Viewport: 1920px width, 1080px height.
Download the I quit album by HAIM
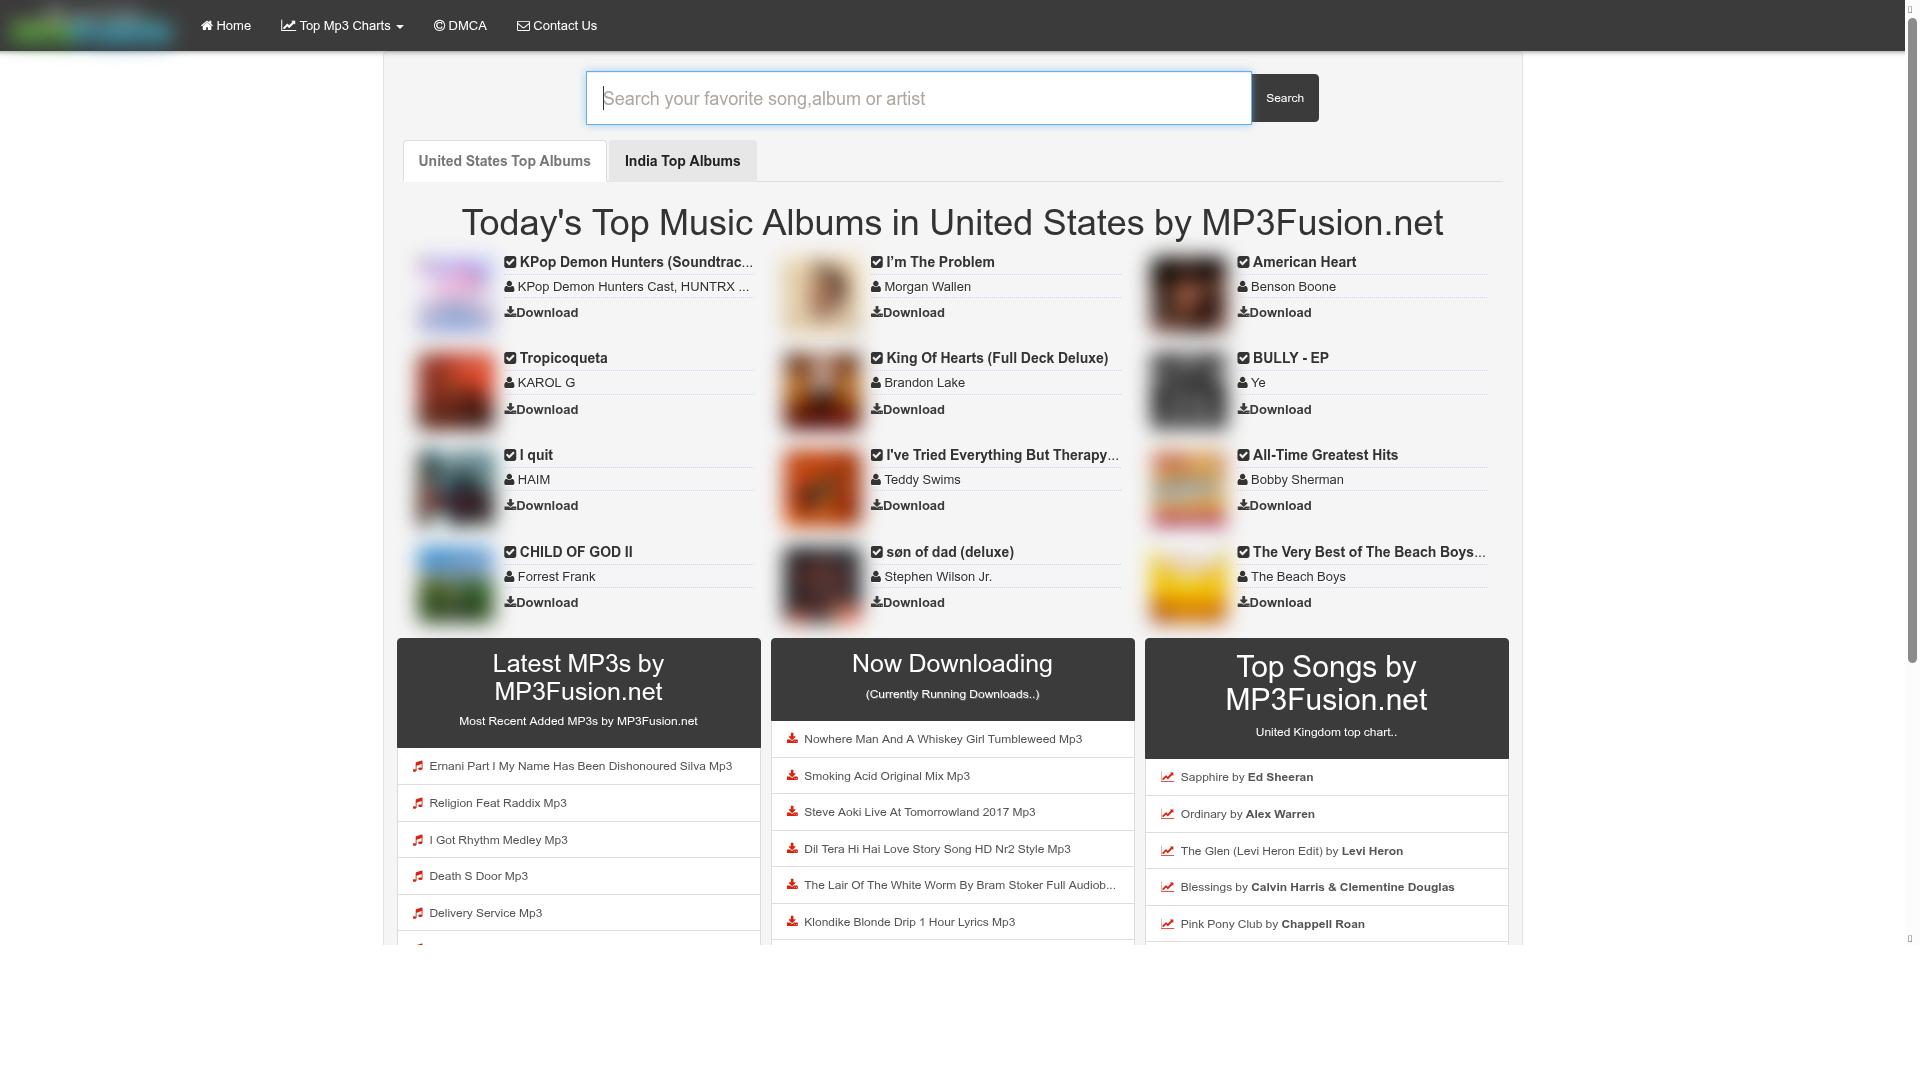coord(541,505)
